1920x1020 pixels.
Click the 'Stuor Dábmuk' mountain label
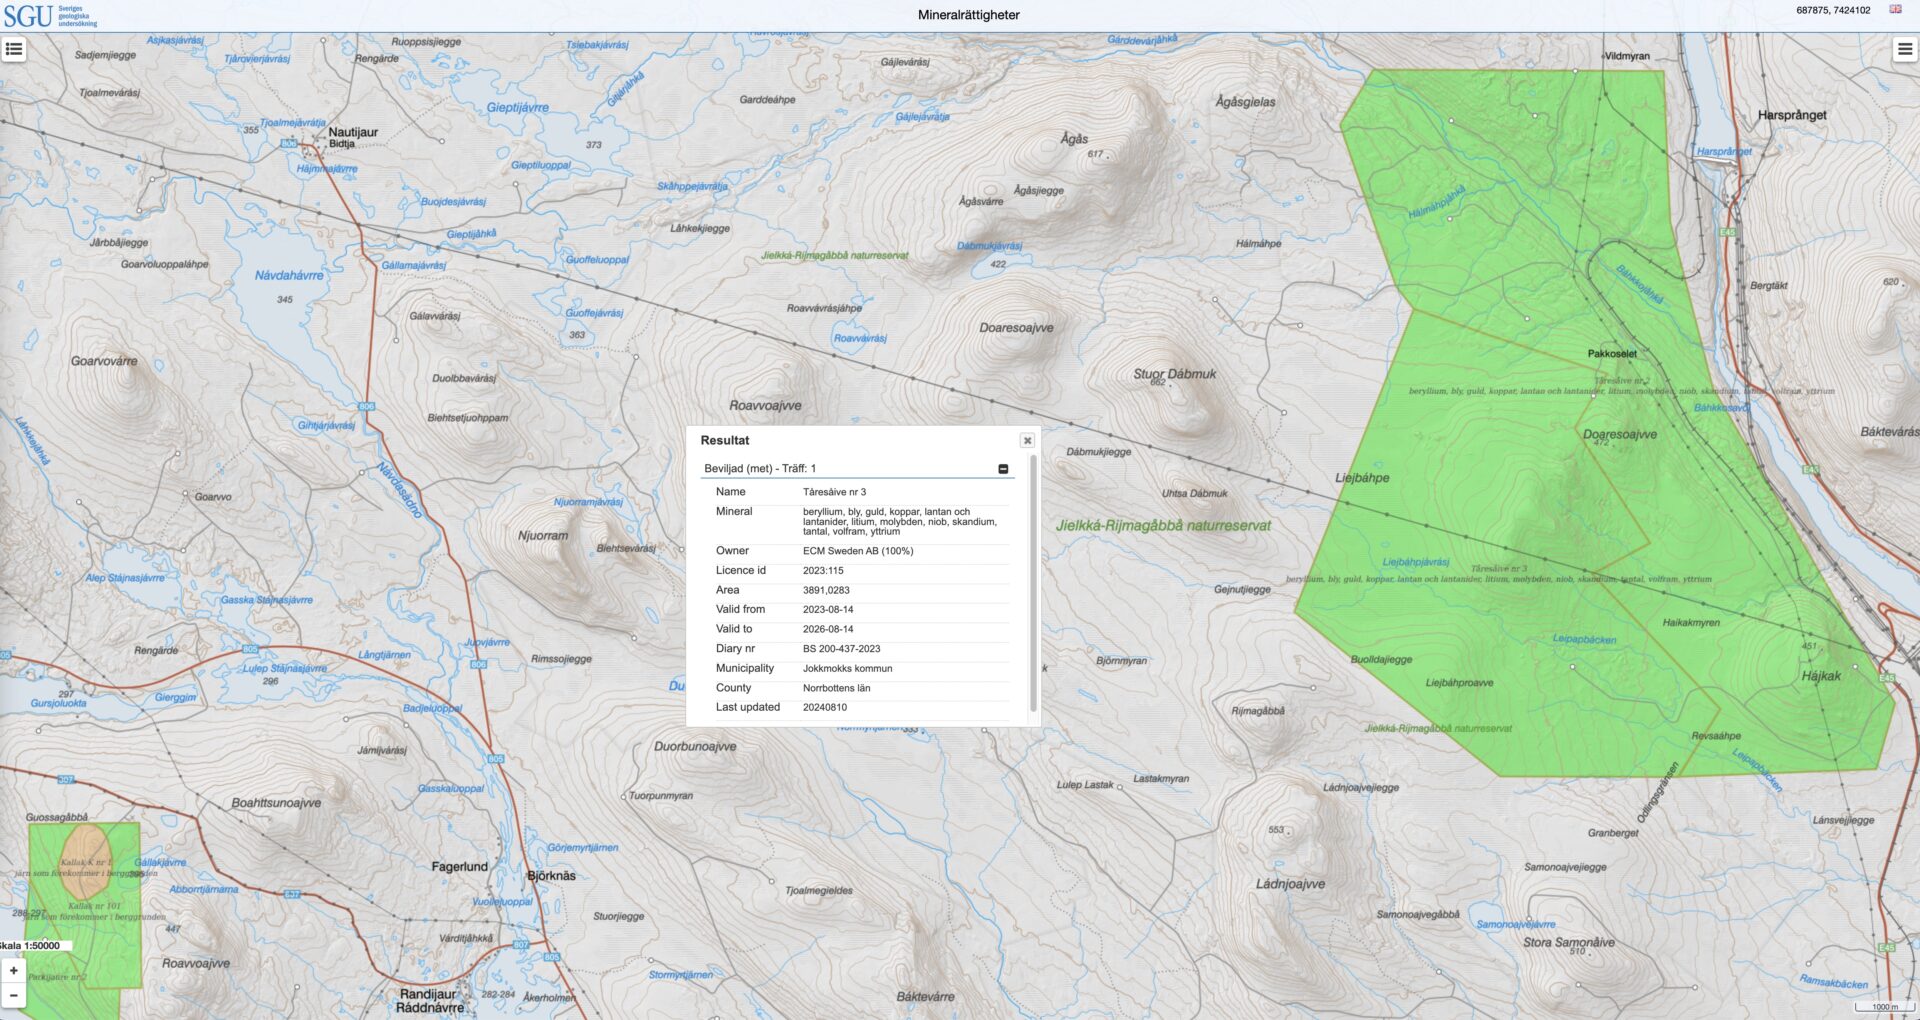1174,374
